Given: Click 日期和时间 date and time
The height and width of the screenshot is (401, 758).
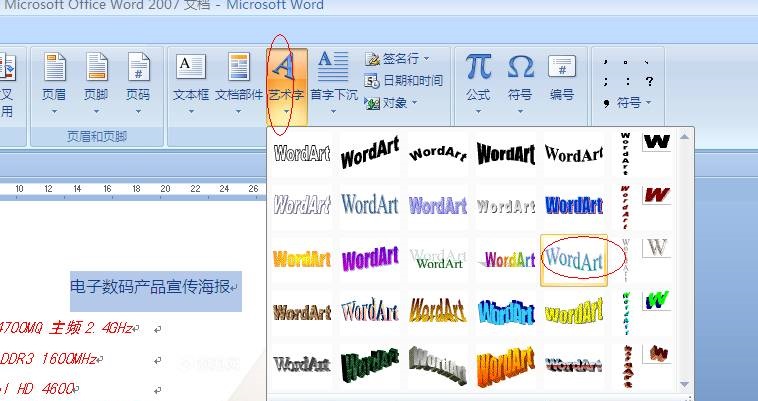Looking at the screenshot, I should point(404,81).
